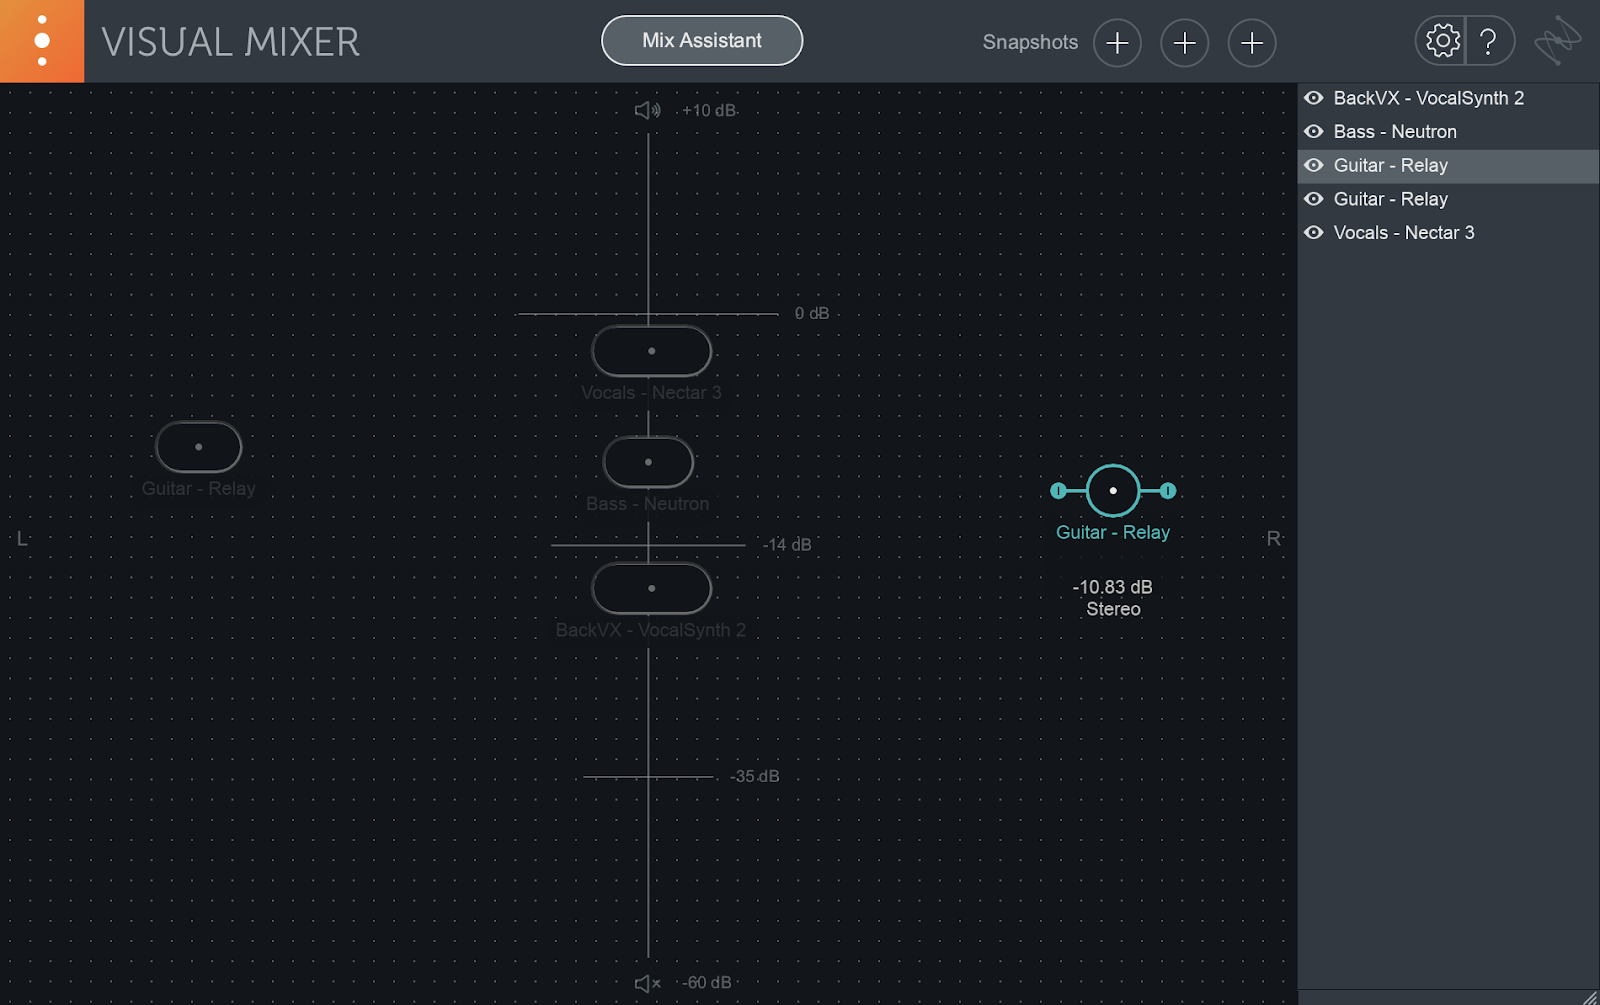Grab right width handle of Guitar - Relay
The width and height of the screenshot is (1600, 1005).
(1168, 491)
